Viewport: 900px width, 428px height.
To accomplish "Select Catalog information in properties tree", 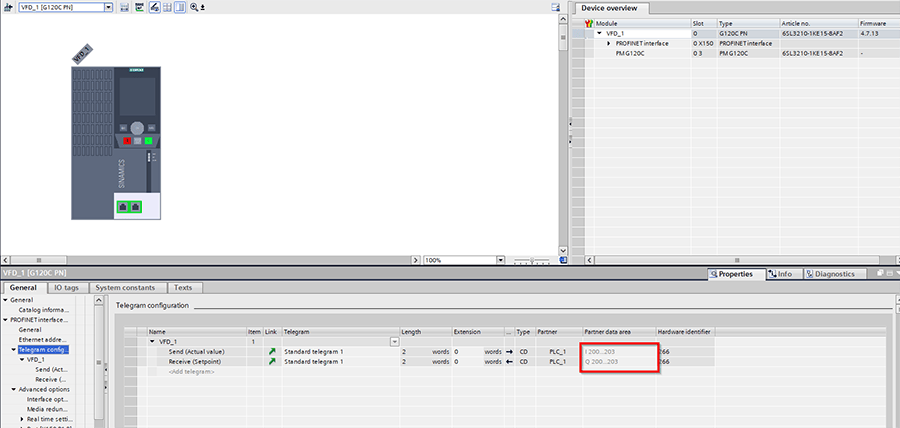I will click(x=44, y=310).
